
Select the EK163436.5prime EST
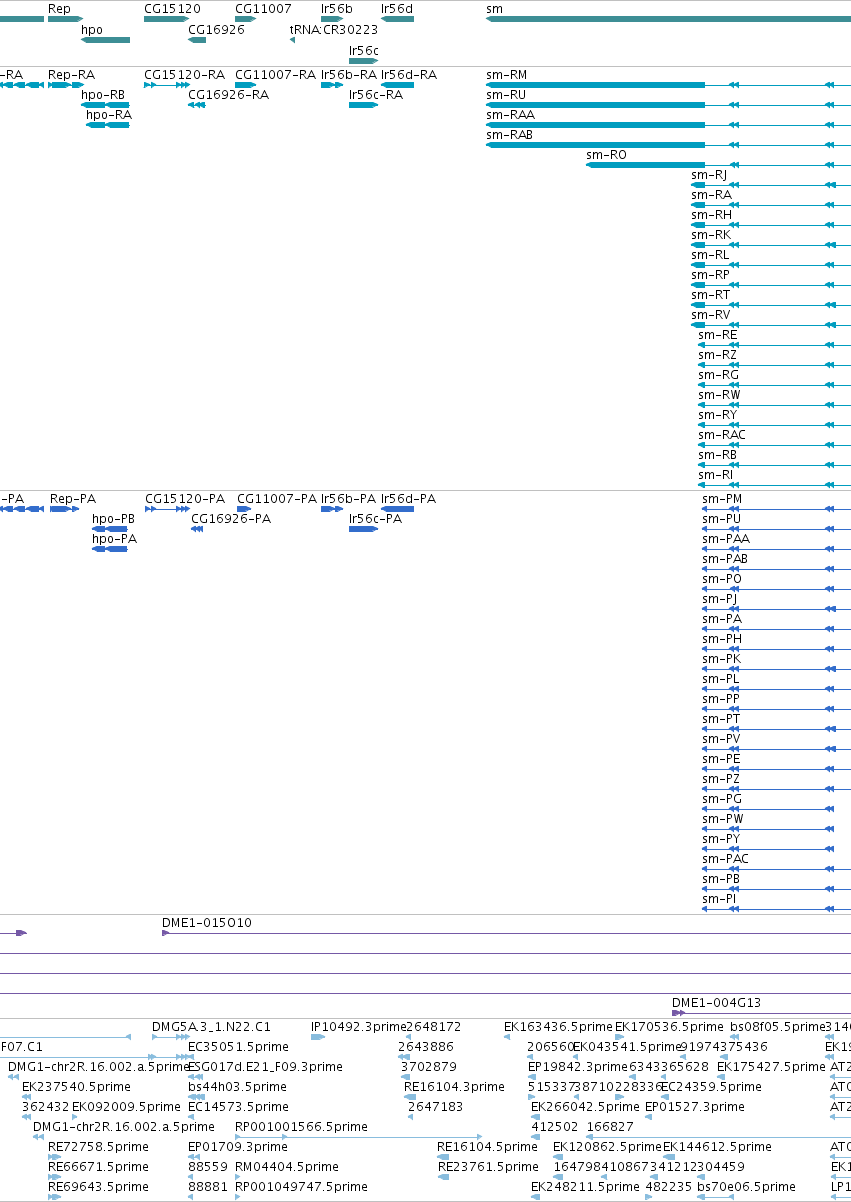[508, 1037]
